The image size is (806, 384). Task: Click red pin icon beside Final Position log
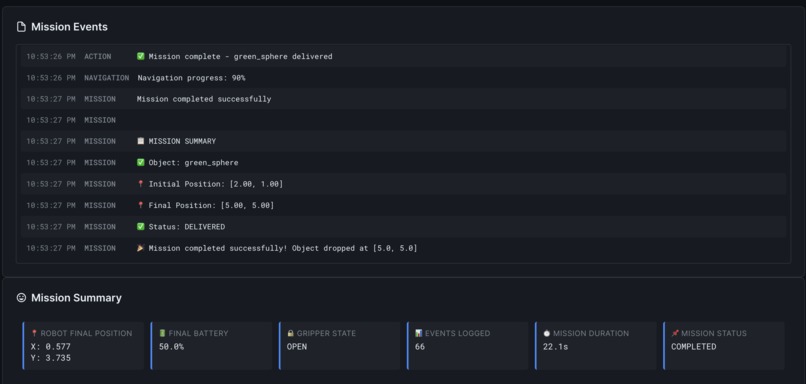141,205
